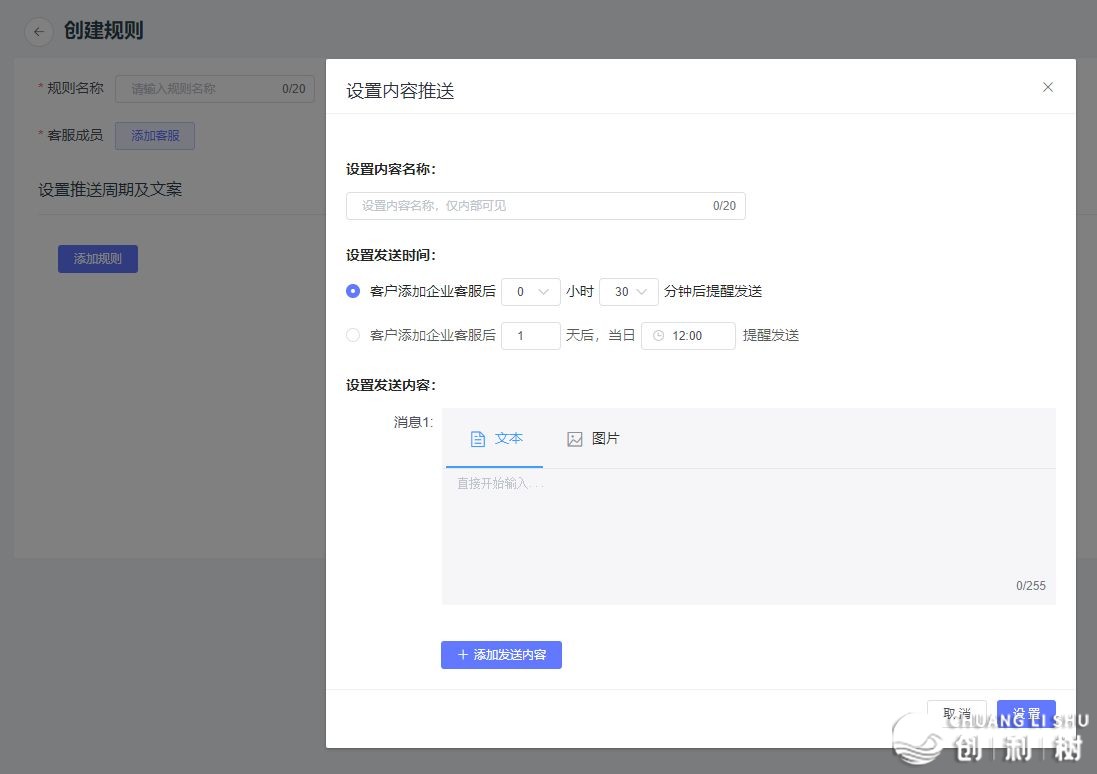The height and width of the screenshot is (774, 1097).
Task: Click the clock icon in the 12:00 field
Action: (658, 336)
